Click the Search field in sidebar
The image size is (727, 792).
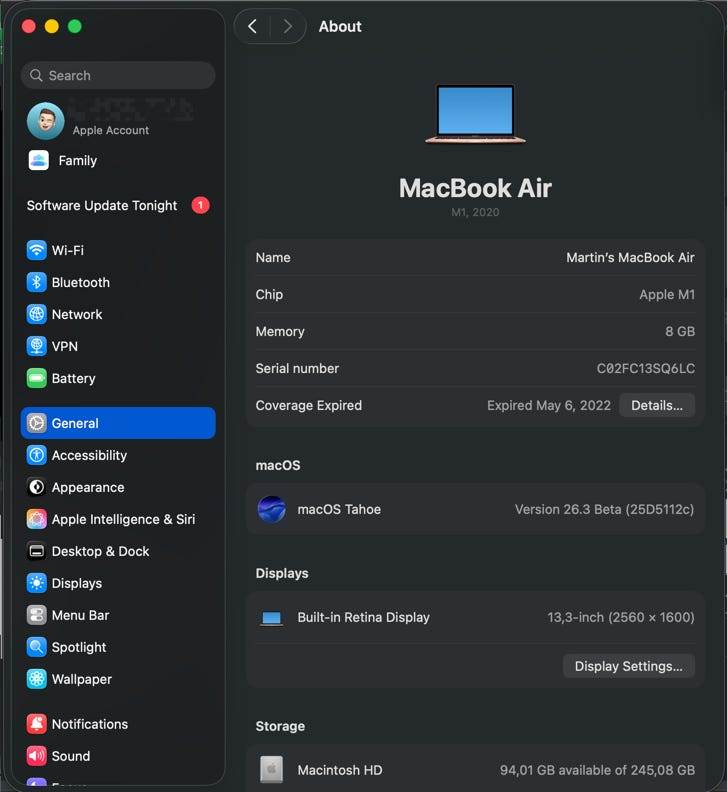[118, 75]
